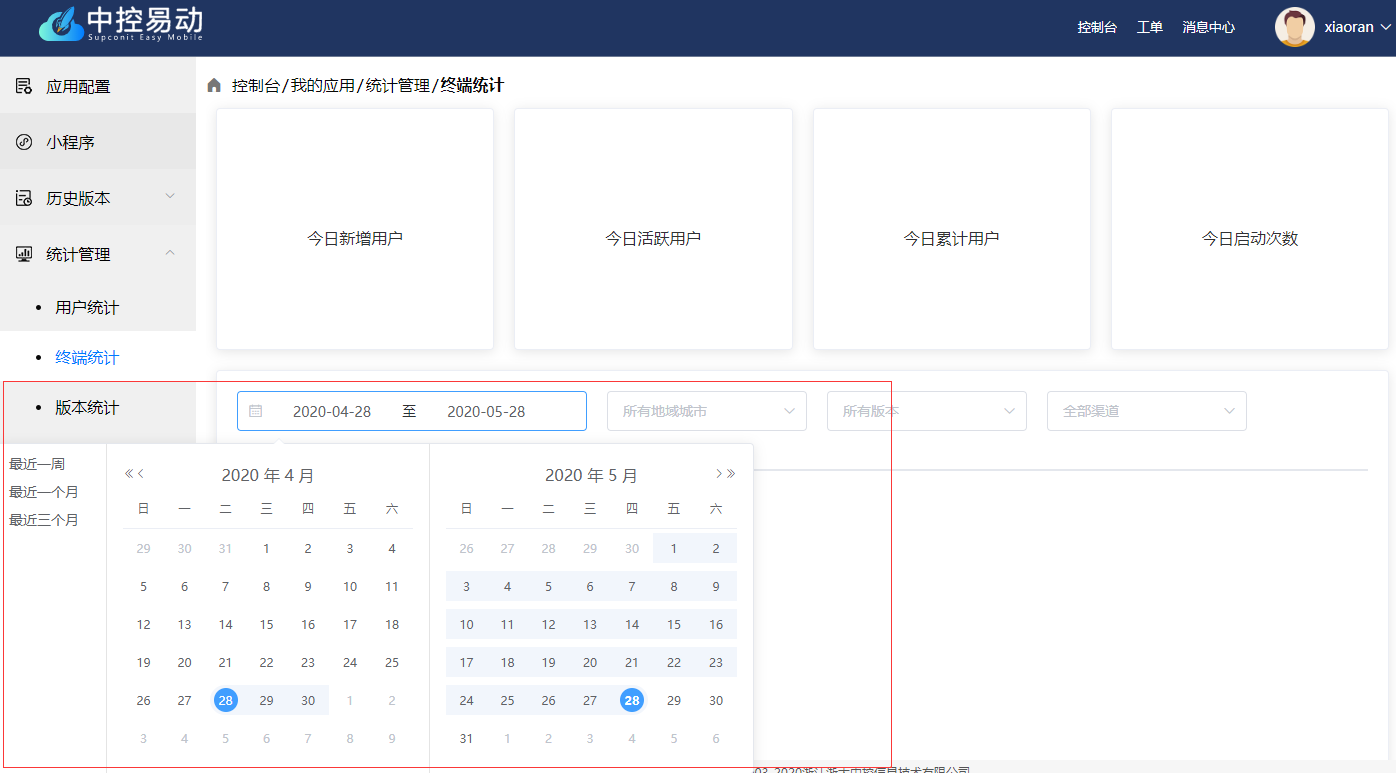Click the 今日新增用户 card

355,229
